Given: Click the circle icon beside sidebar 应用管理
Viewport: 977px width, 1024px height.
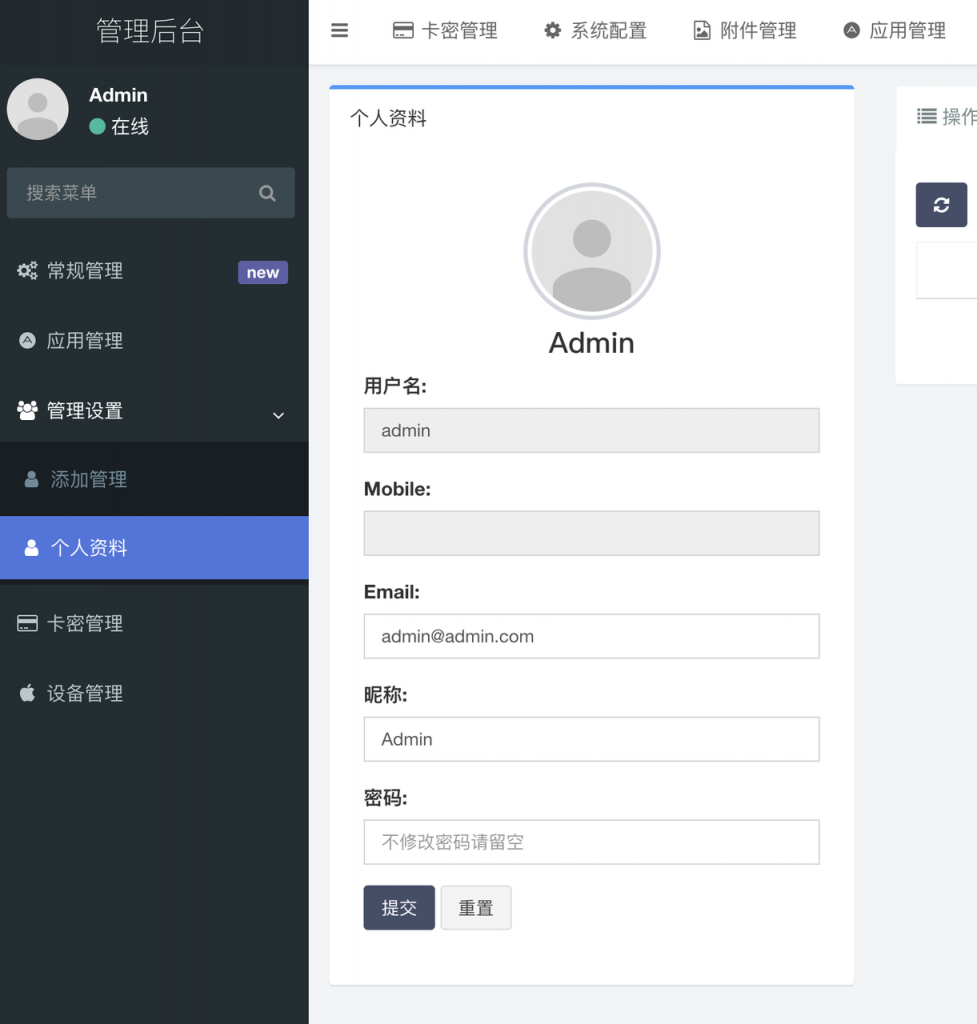Looking at the screenshot, I should 27,340.
